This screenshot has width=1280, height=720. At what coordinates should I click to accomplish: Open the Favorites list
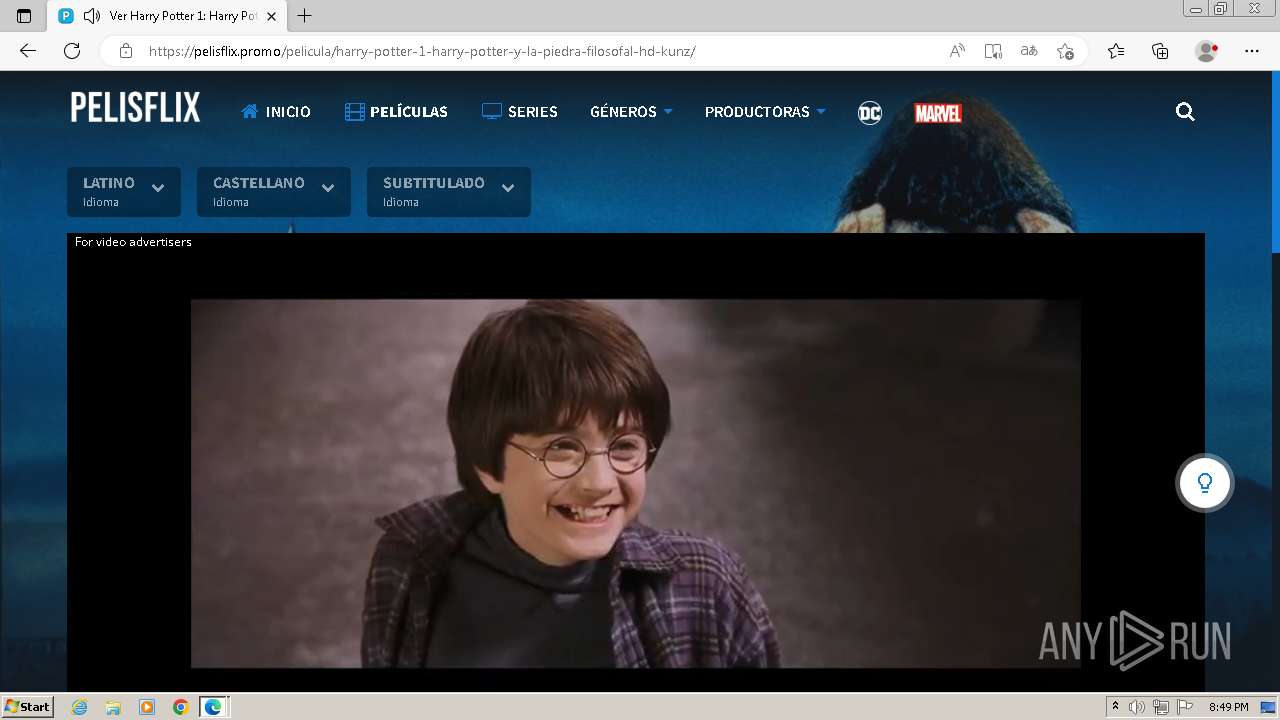1116,51
